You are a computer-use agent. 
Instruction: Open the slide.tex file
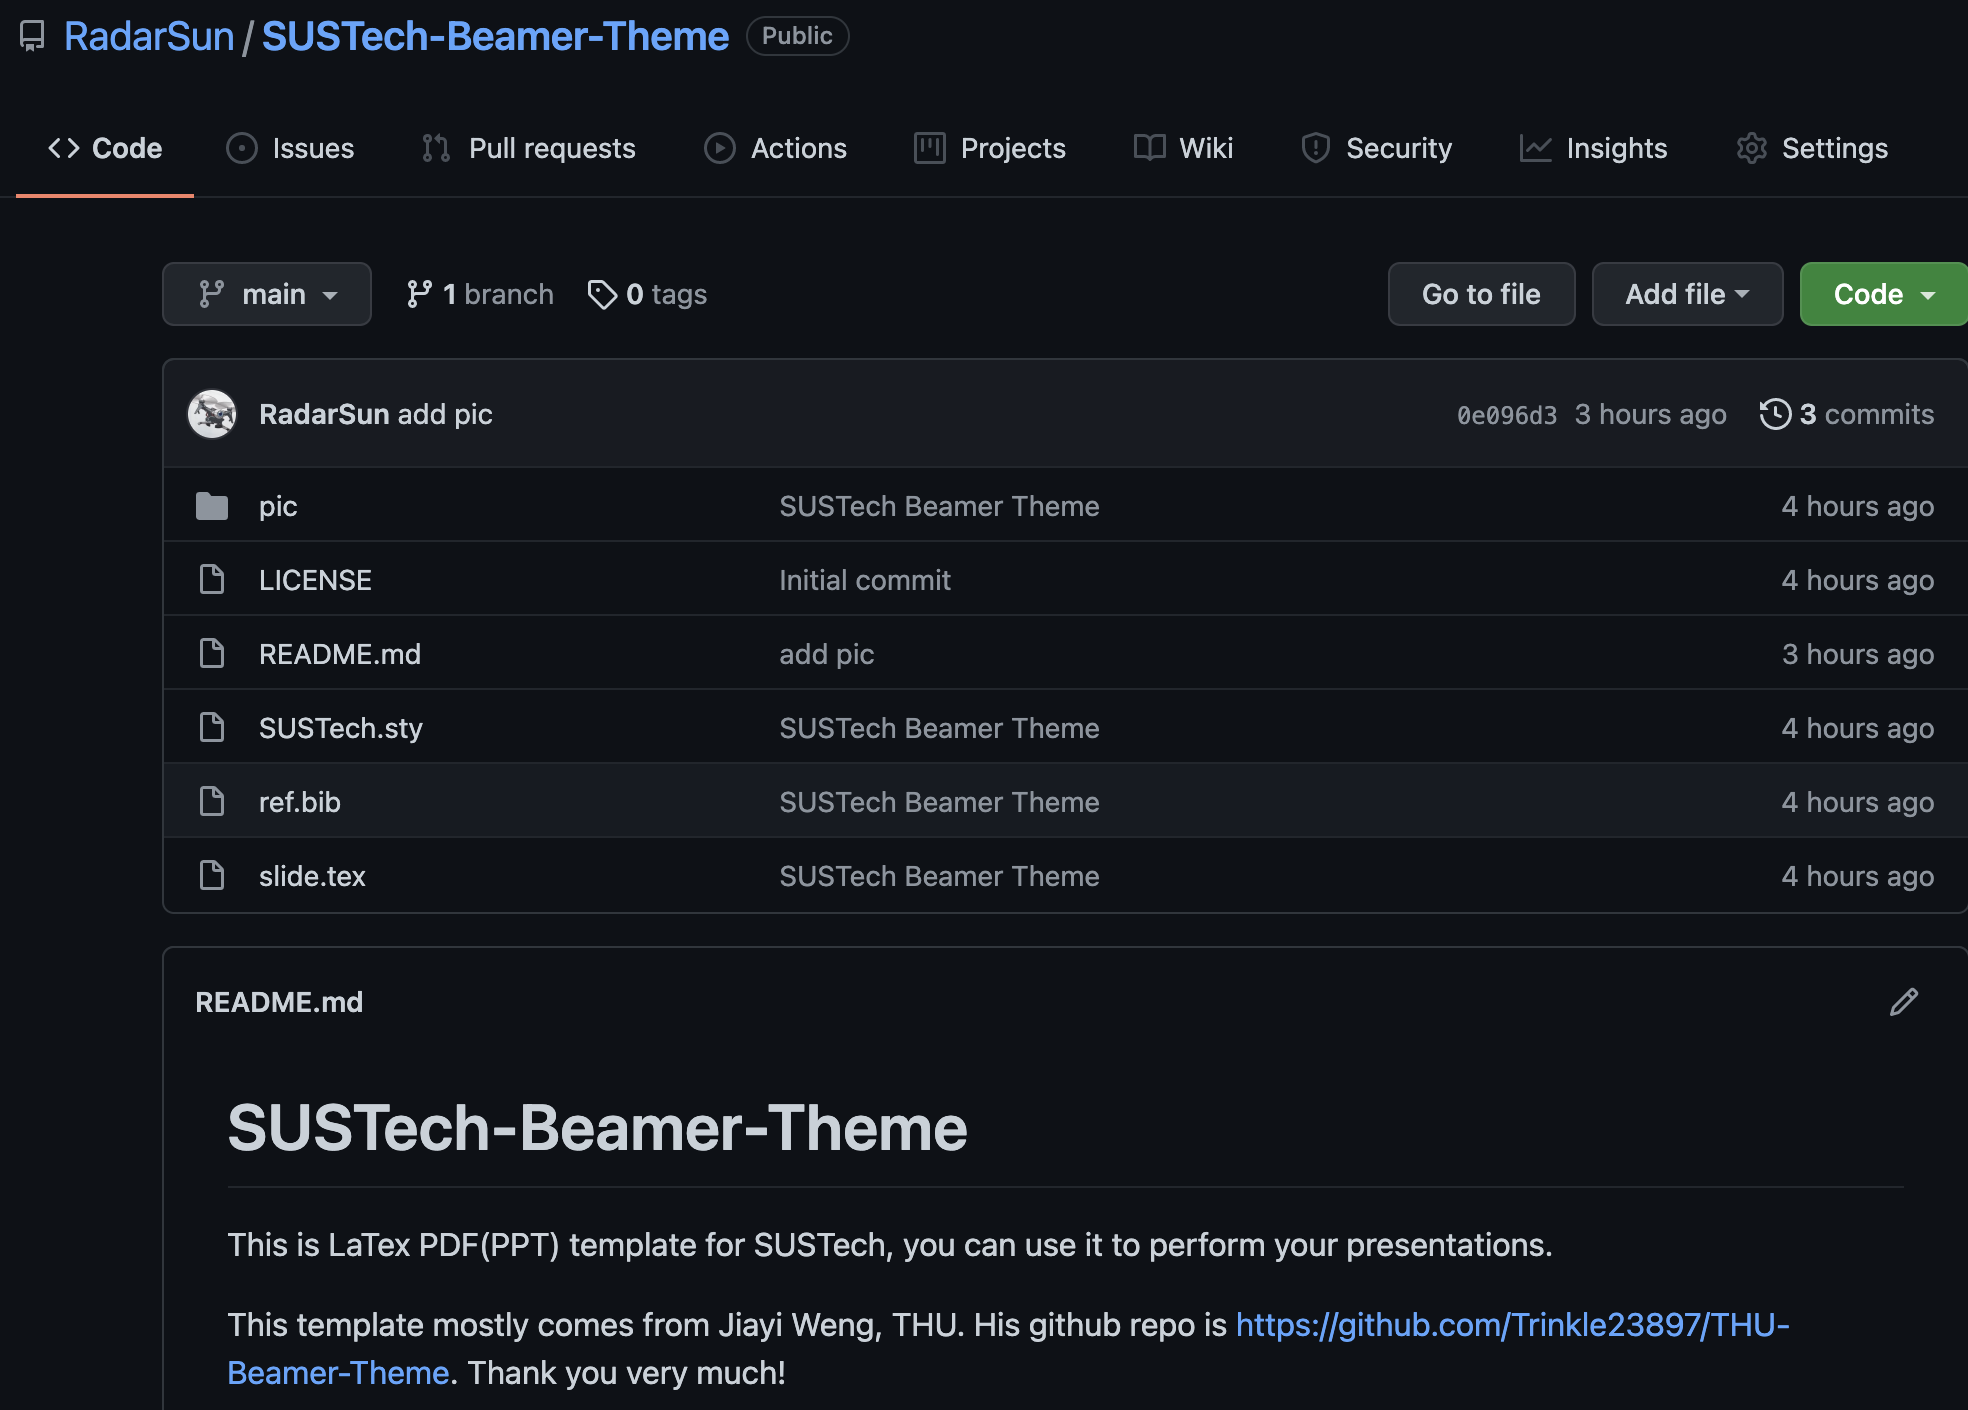click(x=312, y=876)
